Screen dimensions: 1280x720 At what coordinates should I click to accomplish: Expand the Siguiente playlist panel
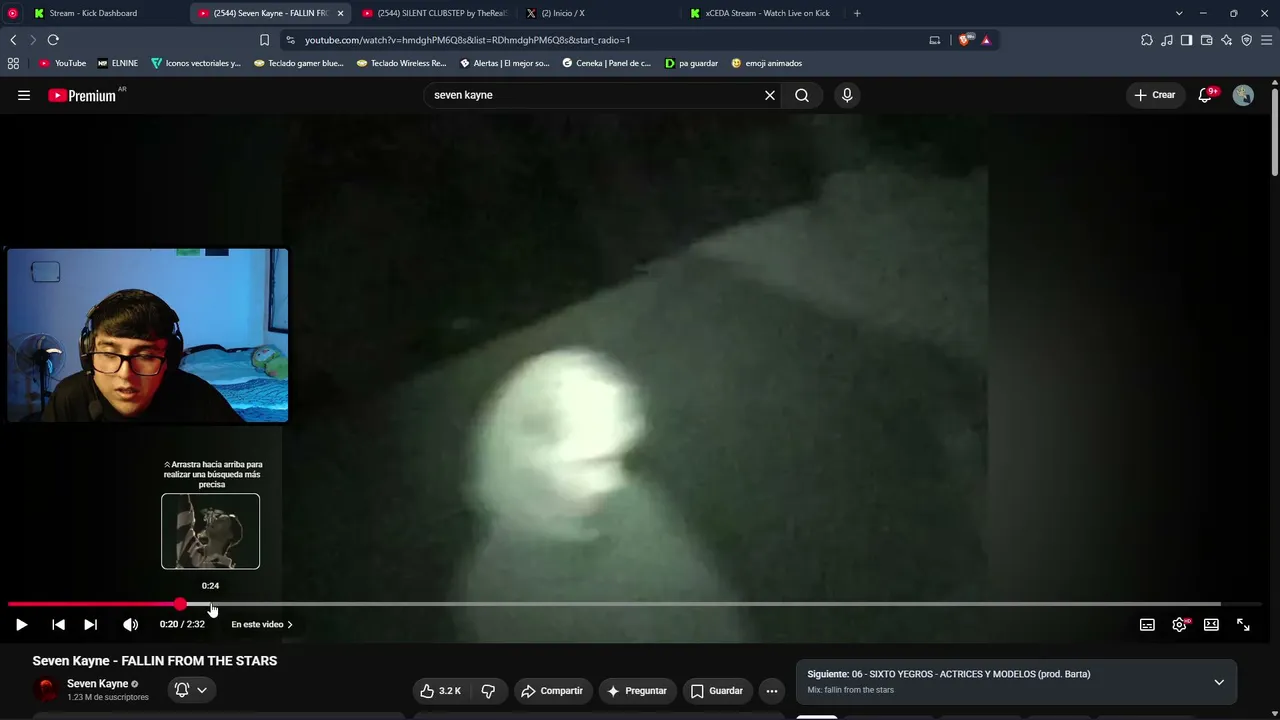tap(1219, 682)
